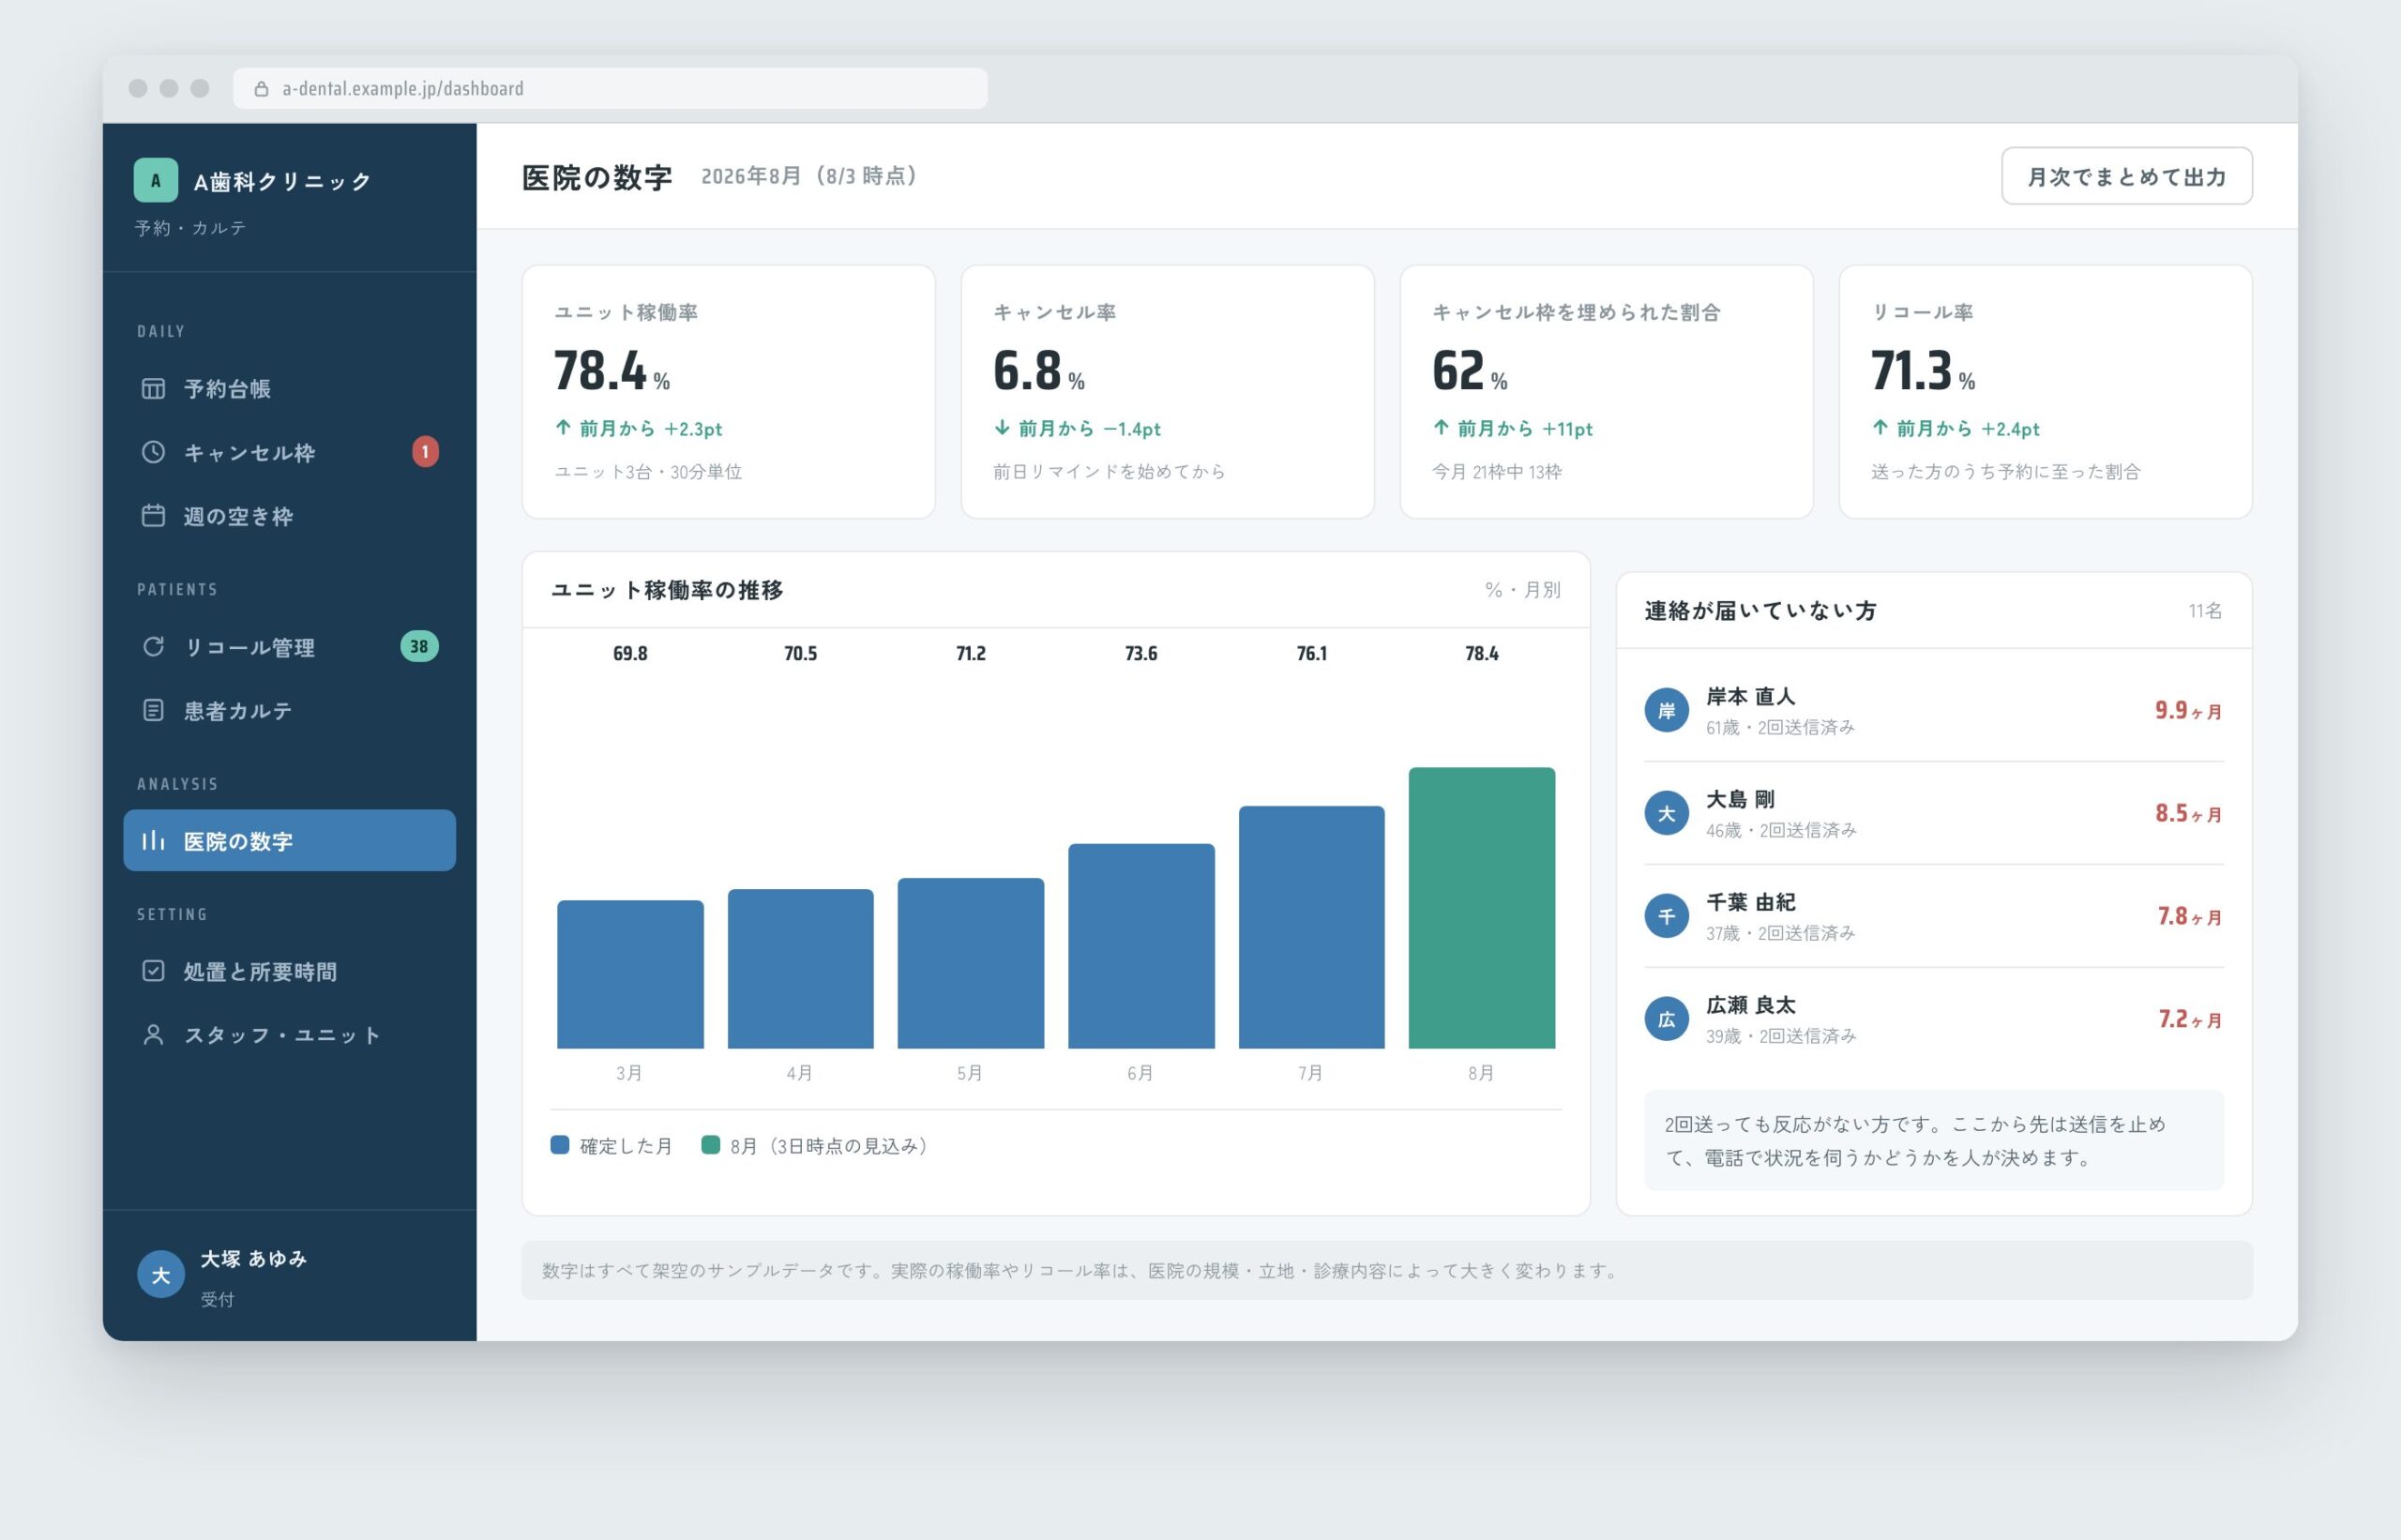Click the キャンセル枠 clock icon
This screenshot has width=2401, height=1540.
[x=153, y=452]
